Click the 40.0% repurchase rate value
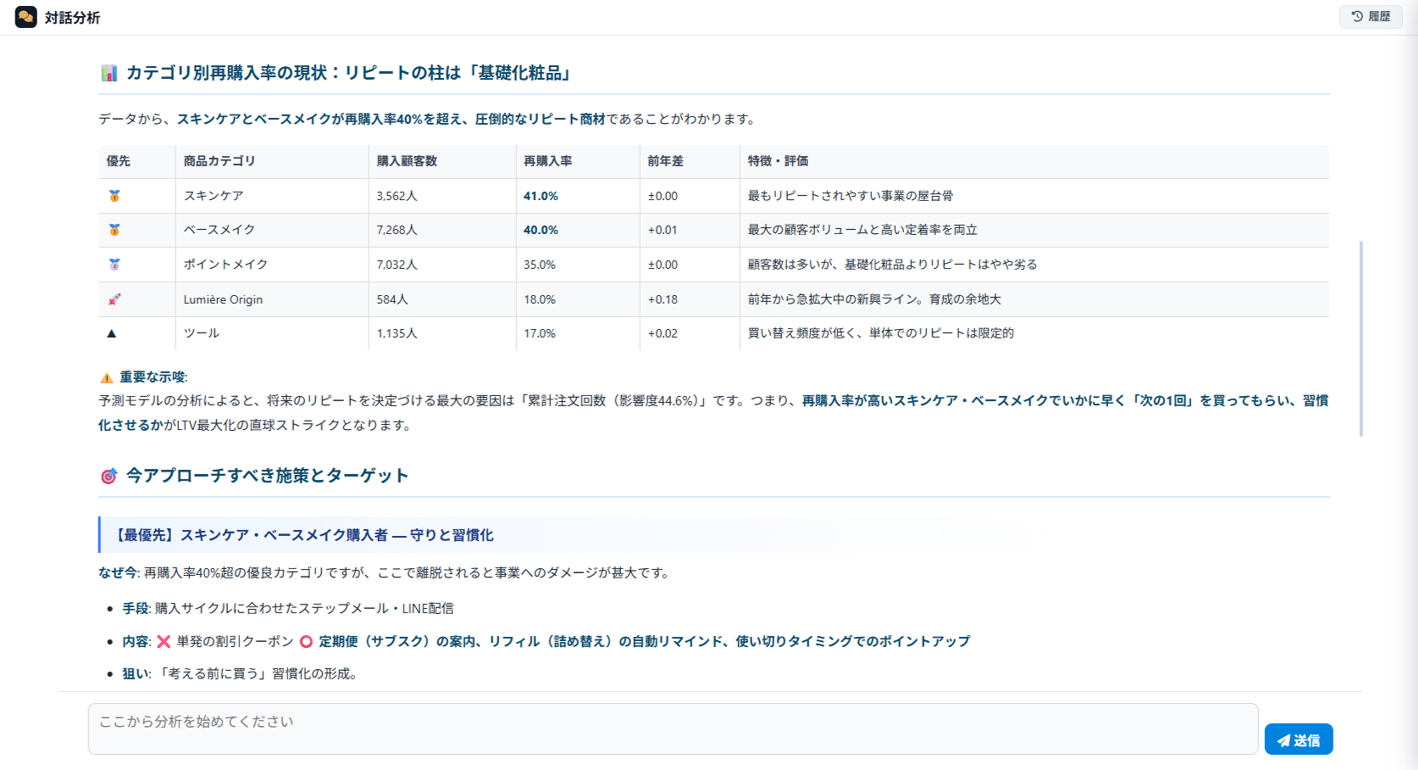Screen dimensions: 1418x770 tap(541, 230)
